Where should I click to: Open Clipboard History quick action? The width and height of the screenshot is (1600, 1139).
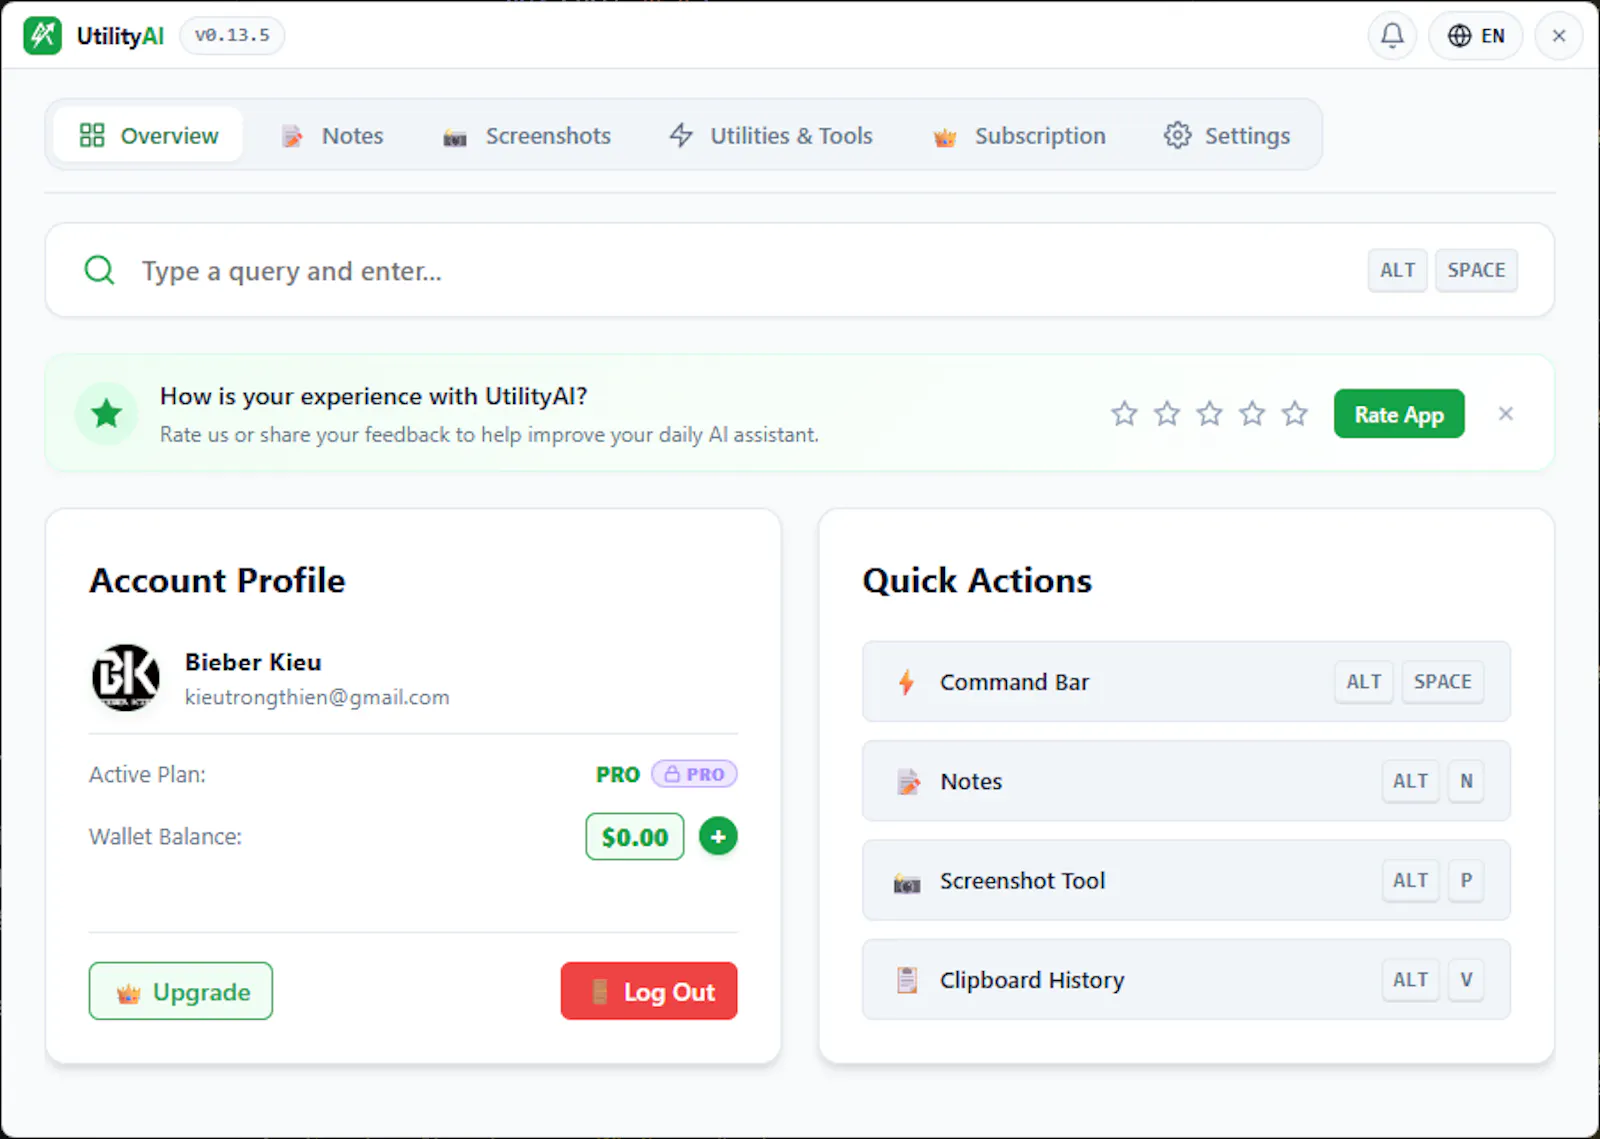(x=1186, y=979)
